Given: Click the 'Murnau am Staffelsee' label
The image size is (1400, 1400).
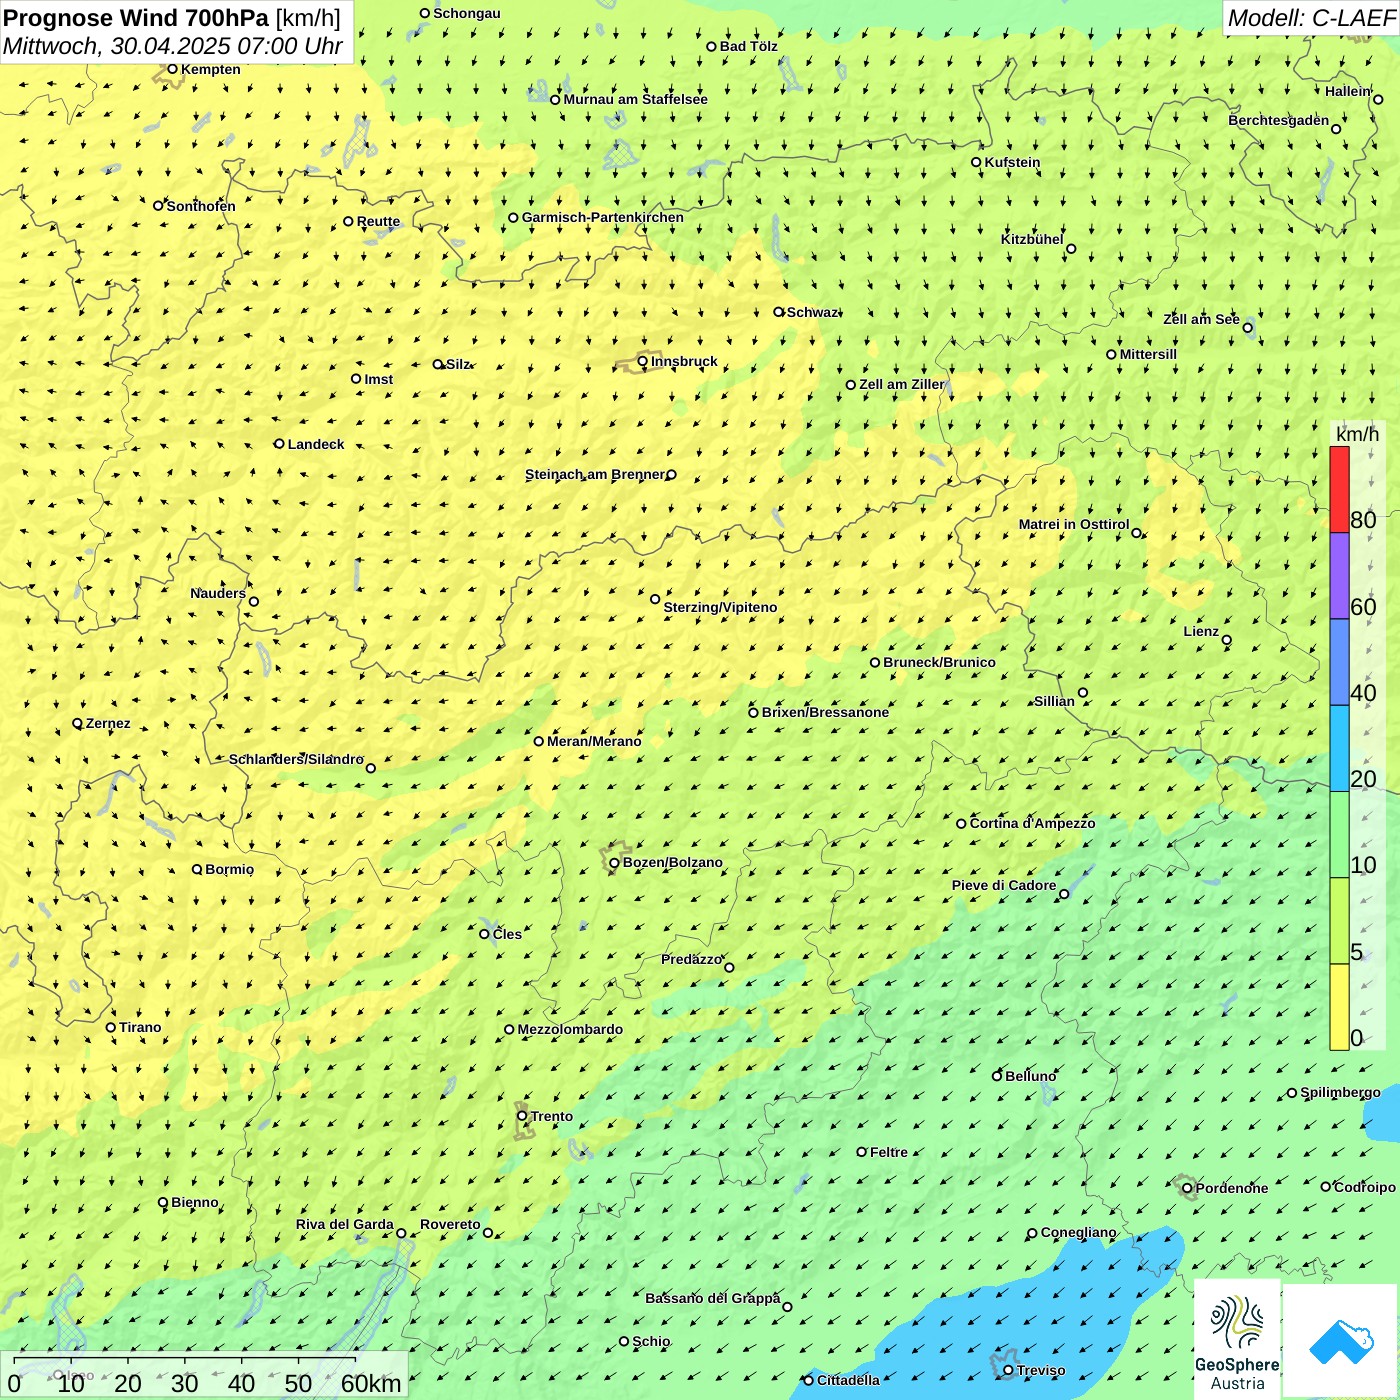Looking at the screenshot, I should pyautogui.click(x=635, y=99).
